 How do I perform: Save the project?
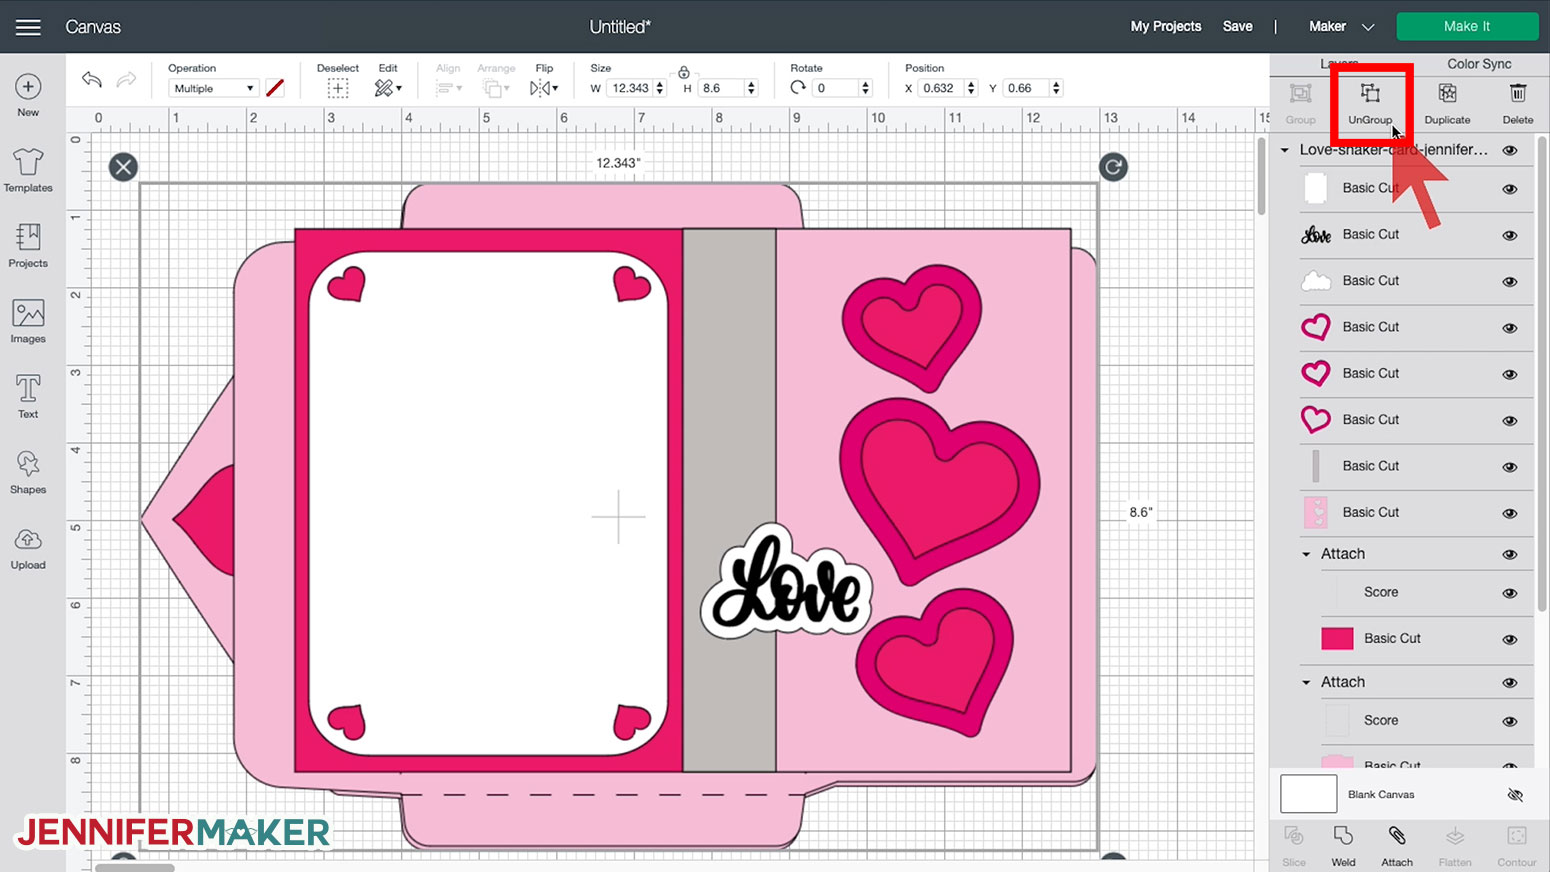tap(1237, 27)
